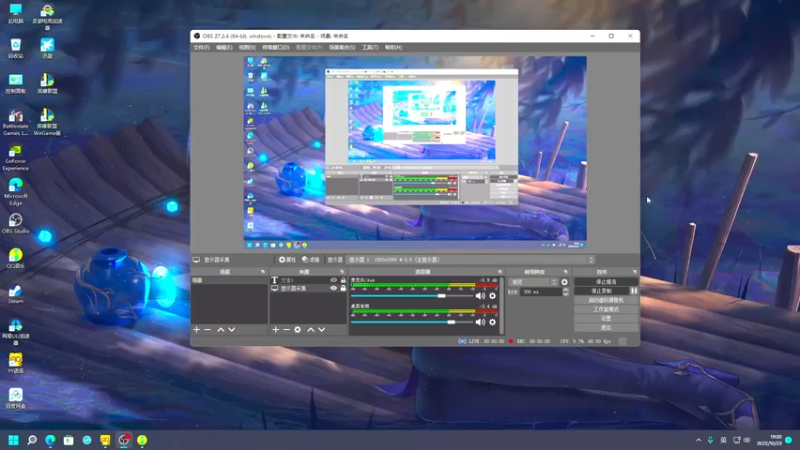This screenshot has height=450, width=800.
Task: Click the Stop Streaming button
Action: click(x=606, y=282)
